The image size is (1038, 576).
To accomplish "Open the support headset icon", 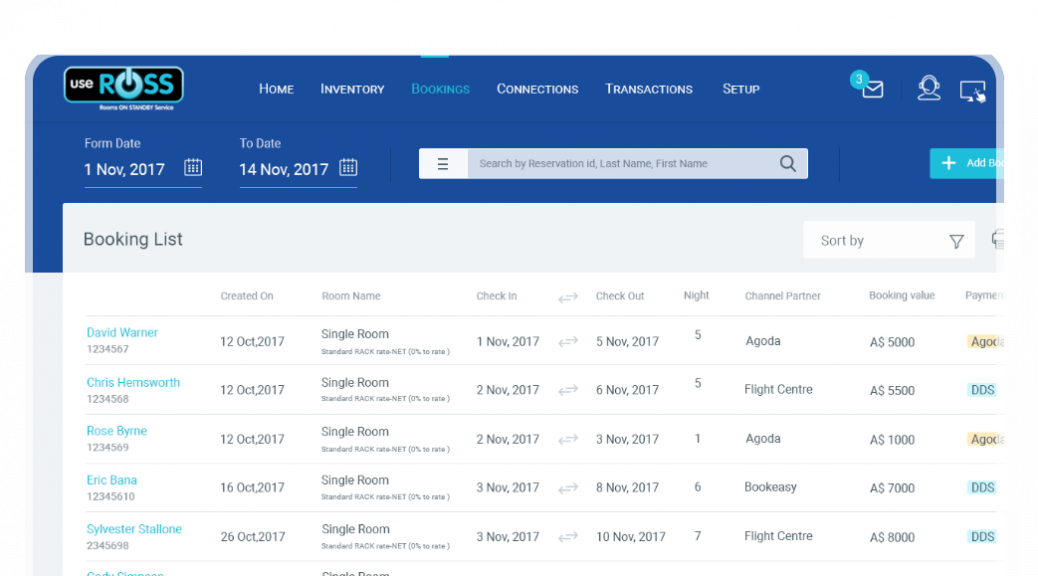I will click(x=929, y=88).
